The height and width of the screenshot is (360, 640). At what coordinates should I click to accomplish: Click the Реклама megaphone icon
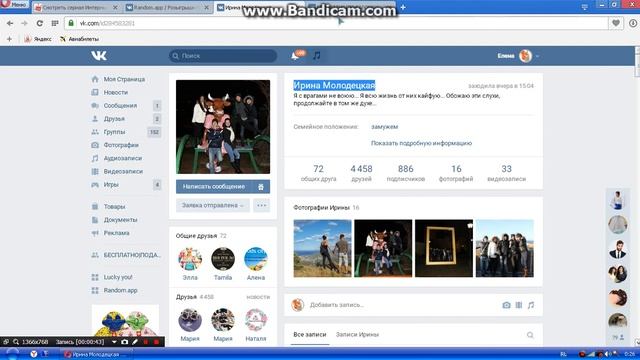95,233
